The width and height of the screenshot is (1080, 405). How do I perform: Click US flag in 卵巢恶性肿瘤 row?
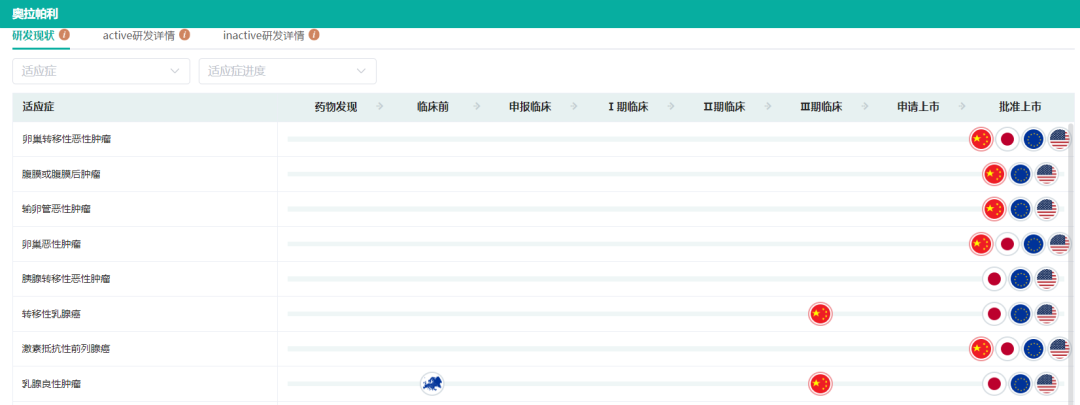pyautogui.click(x=1059, y=244)
